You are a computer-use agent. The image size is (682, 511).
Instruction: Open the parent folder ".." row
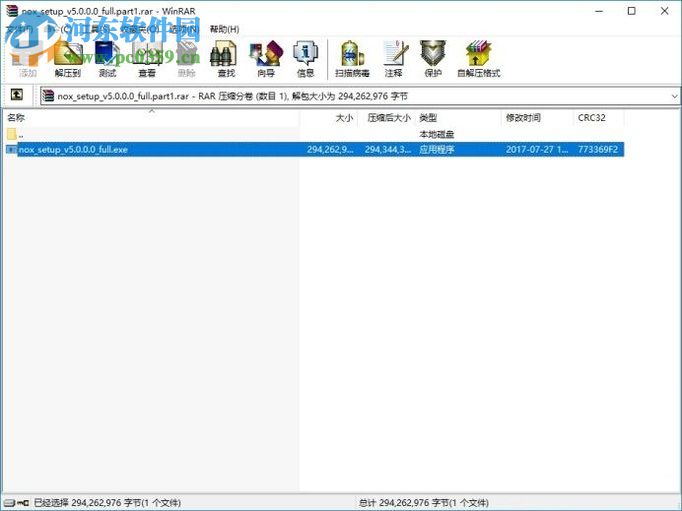(x=315, y=134)
